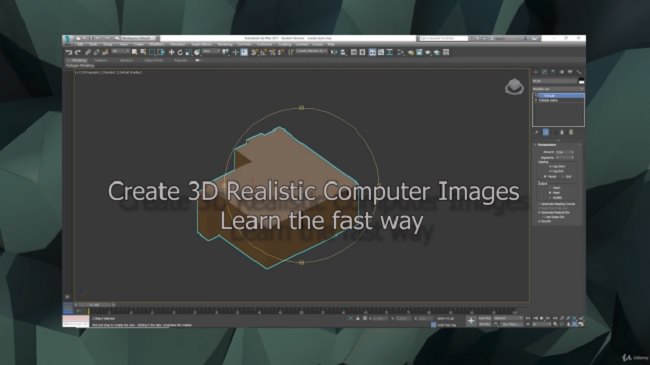The width and height of the screenshot is (650, 365).
Task: Click the search field in title bar
Action: click(x=443, y=38)
